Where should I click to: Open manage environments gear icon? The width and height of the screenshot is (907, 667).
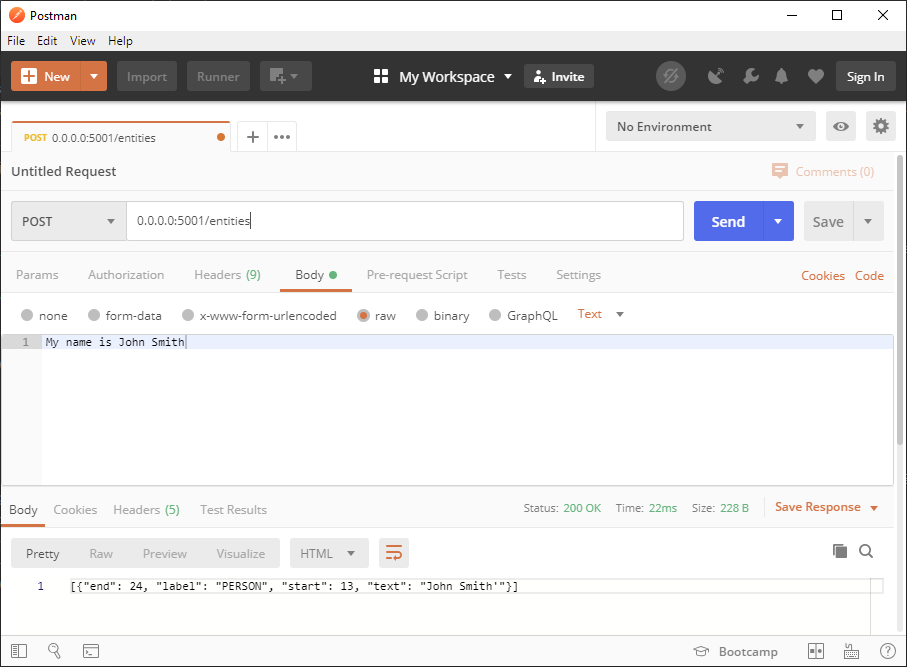880,127
